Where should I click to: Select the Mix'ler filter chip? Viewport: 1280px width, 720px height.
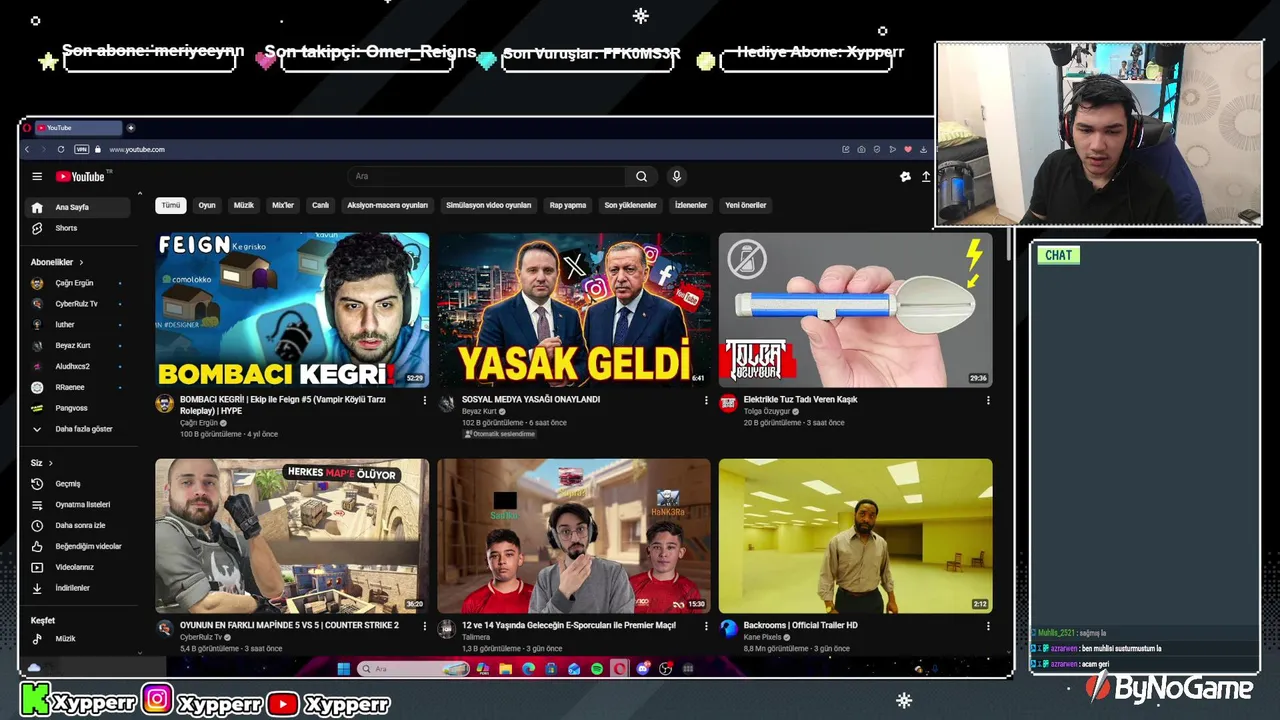[283, 205]
